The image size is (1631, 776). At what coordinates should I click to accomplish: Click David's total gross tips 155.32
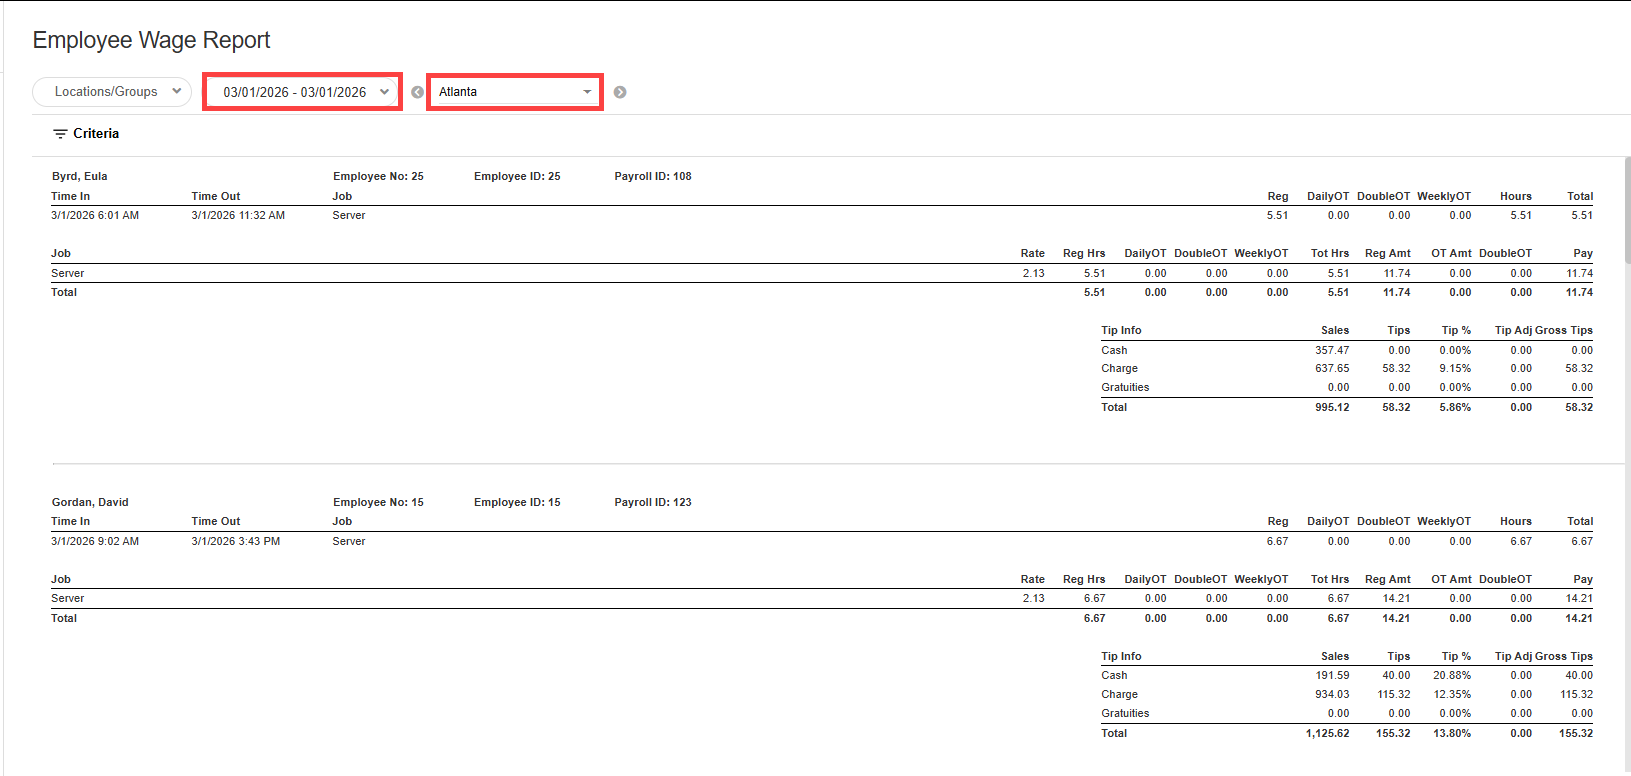click(x=1576, y=733)
